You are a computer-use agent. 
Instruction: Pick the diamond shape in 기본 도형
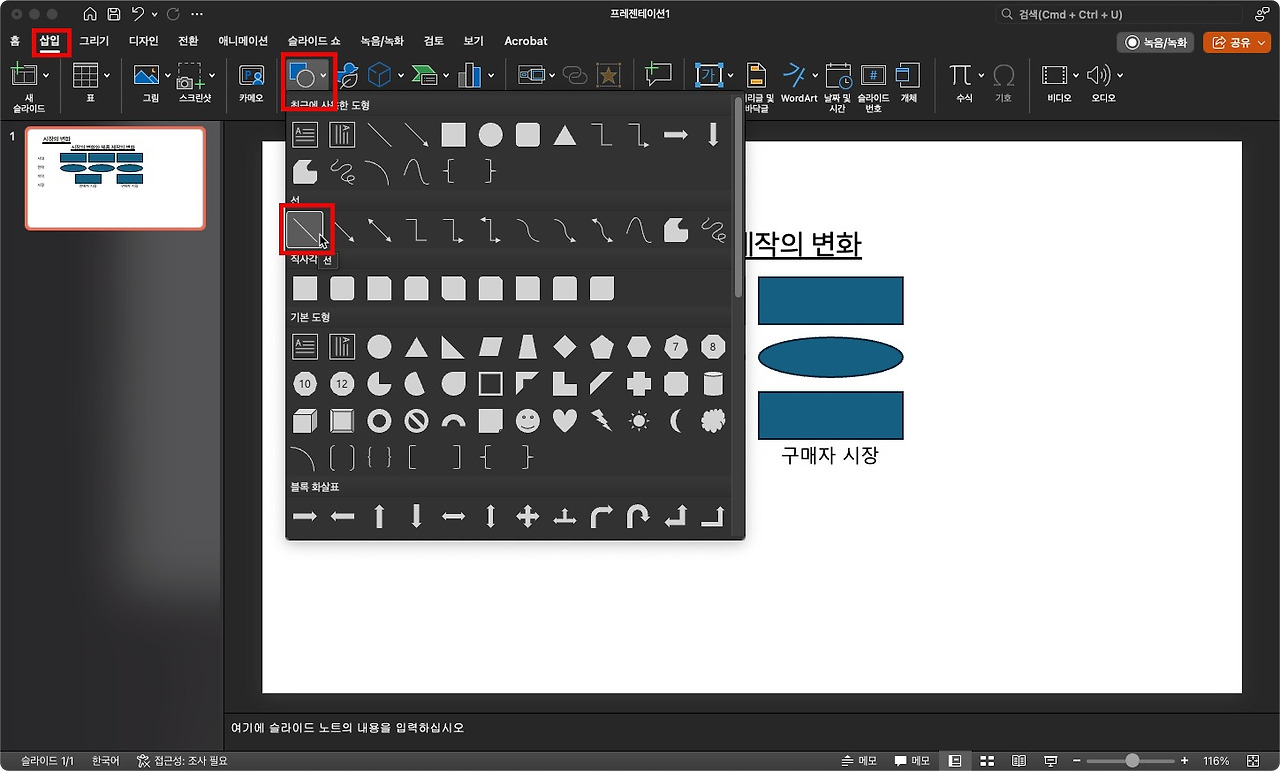click(565, 347)
